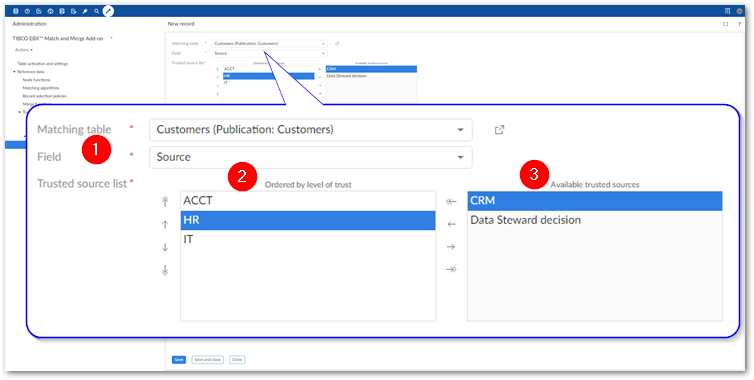Image resolution: width=754 pixels, height=380 pixels.
Task: Move selected source to top with double up arrow
Action: pos(165,202)
